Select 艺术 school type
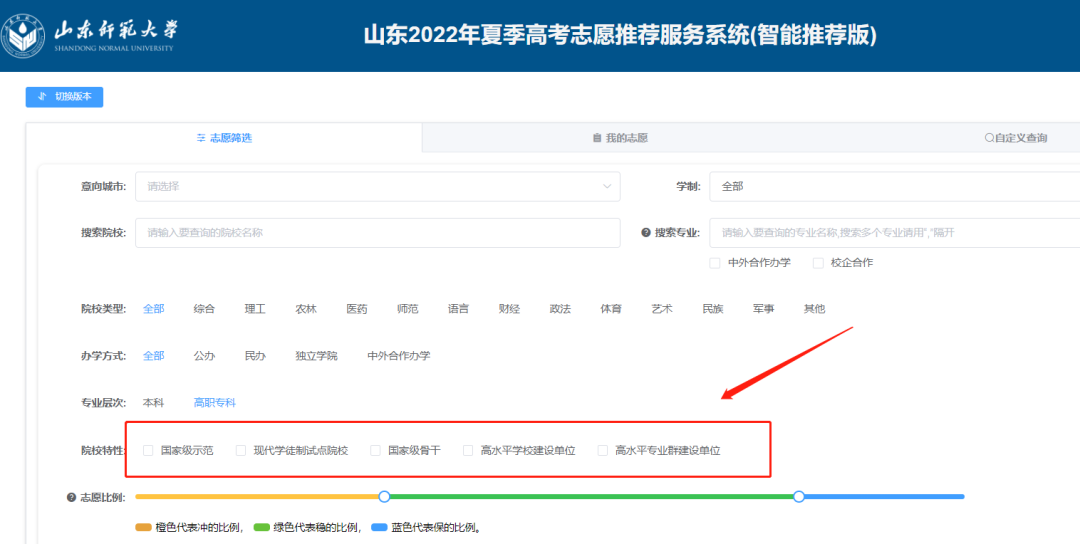The height and width of the screenshot is (544, 1080). (x=662, y=309)
